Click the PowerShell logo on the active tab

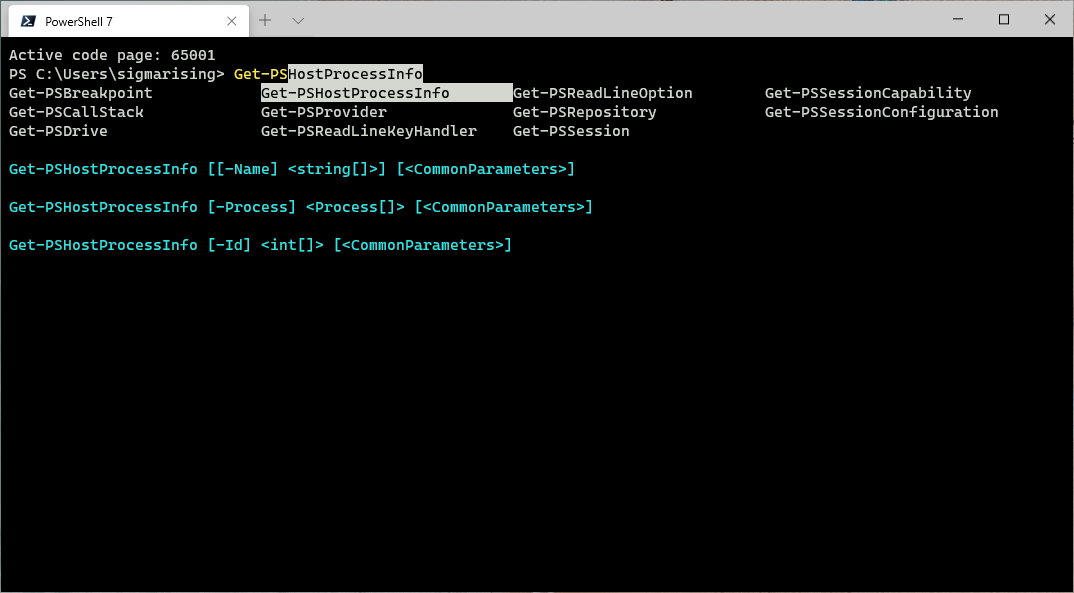point(28,20)
